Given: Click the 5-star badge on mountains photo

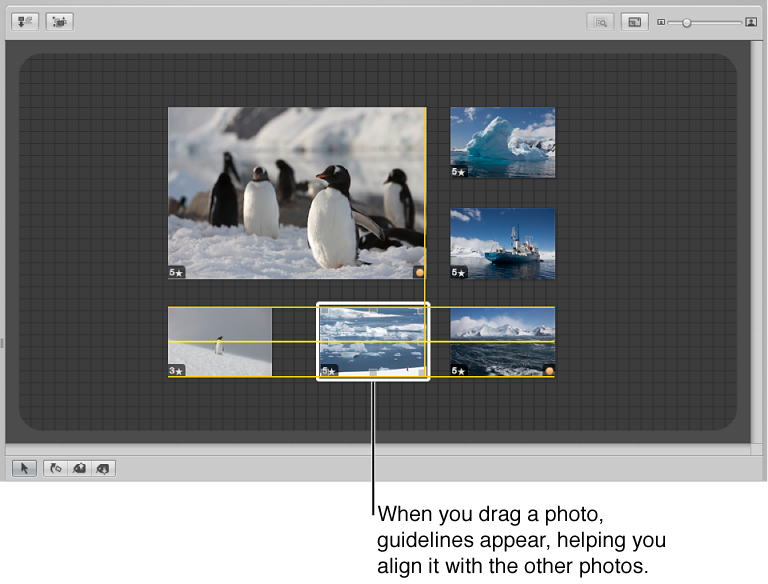Looking at the screenshot, I should [x=459, y=371].
